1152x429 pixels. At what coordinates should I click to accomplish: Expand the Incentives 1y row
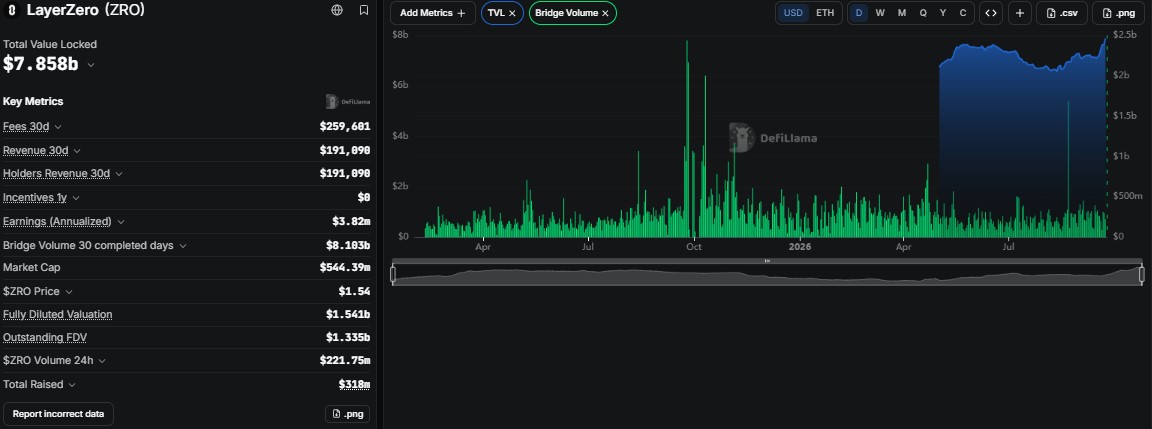[76, 198]
